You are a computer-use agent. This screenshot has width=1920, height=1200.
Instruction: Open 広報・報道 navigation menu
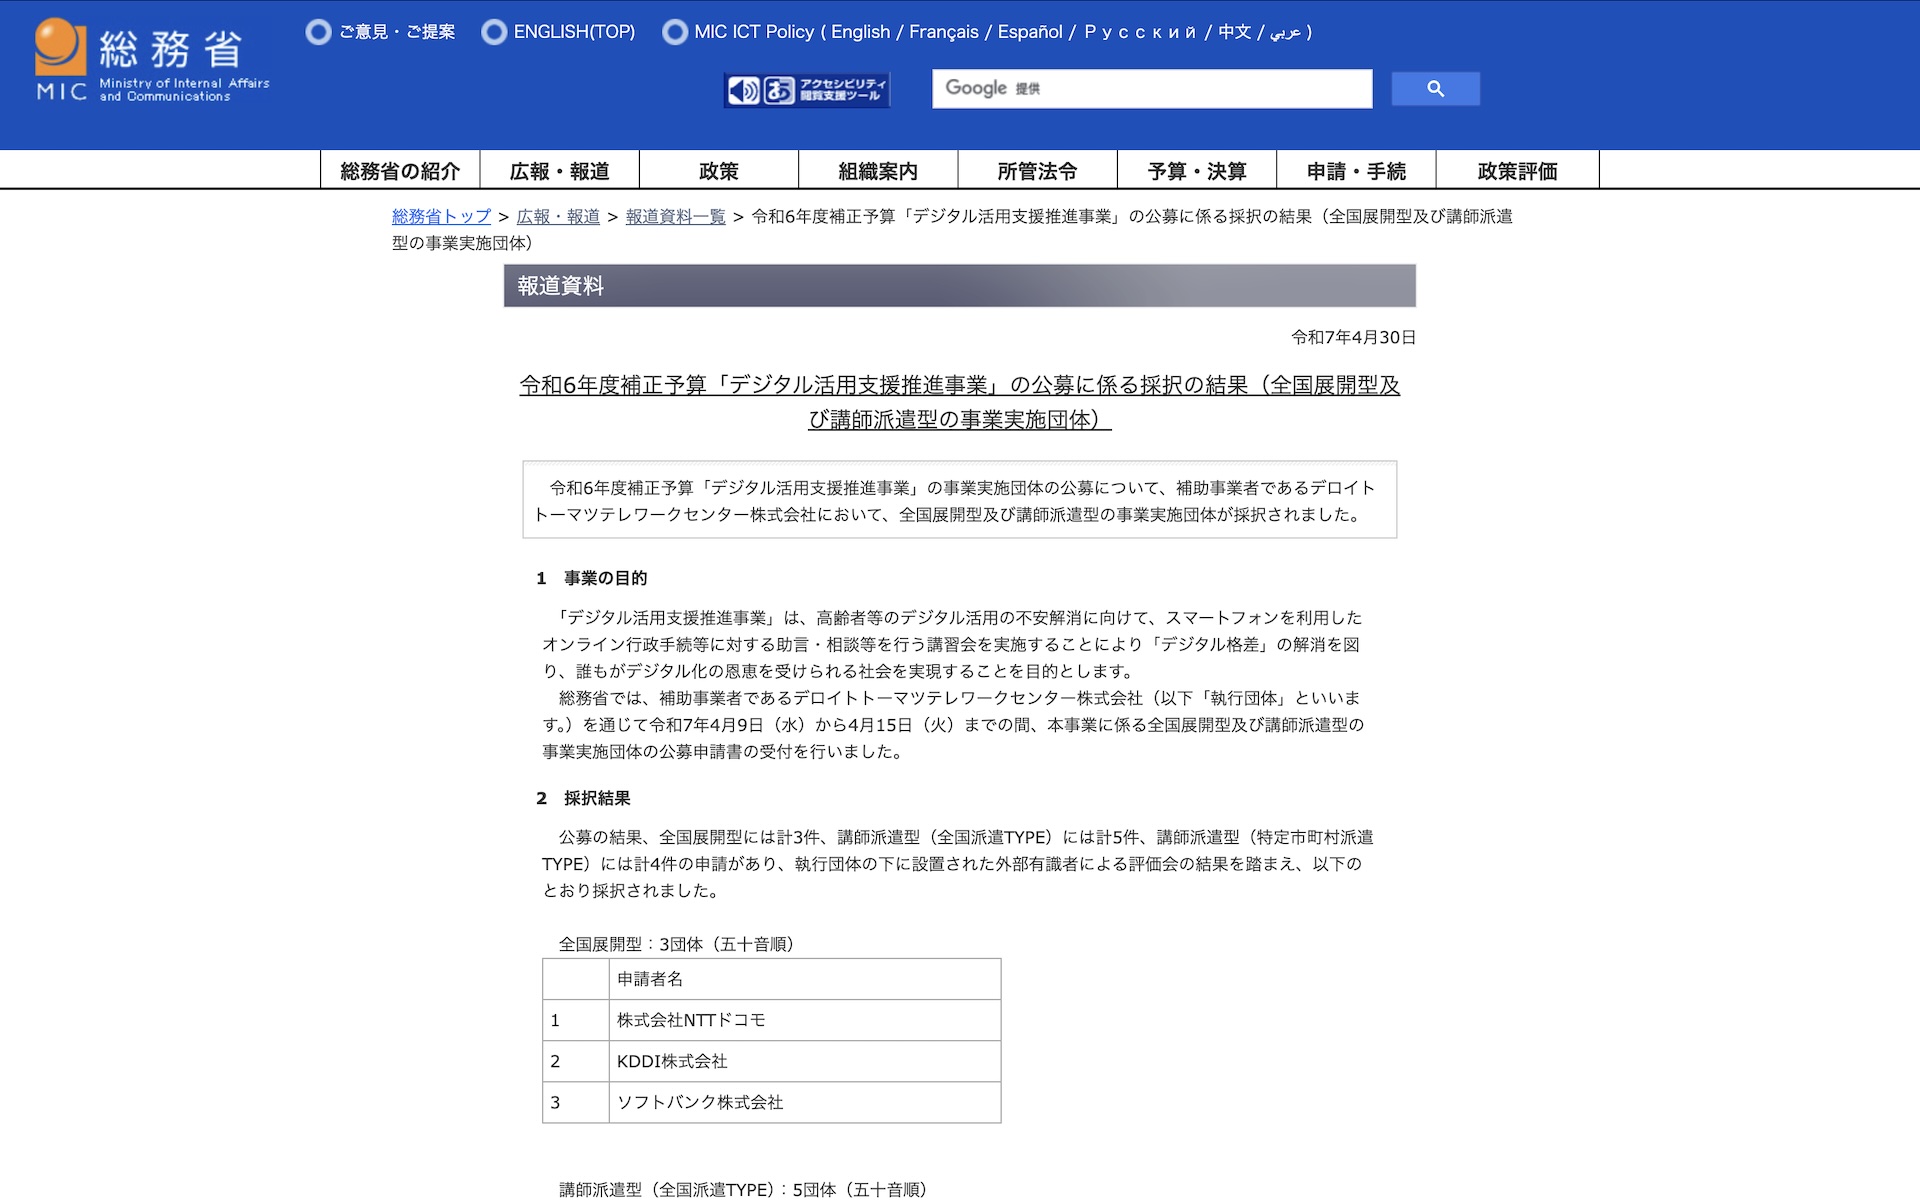(559, 171)
